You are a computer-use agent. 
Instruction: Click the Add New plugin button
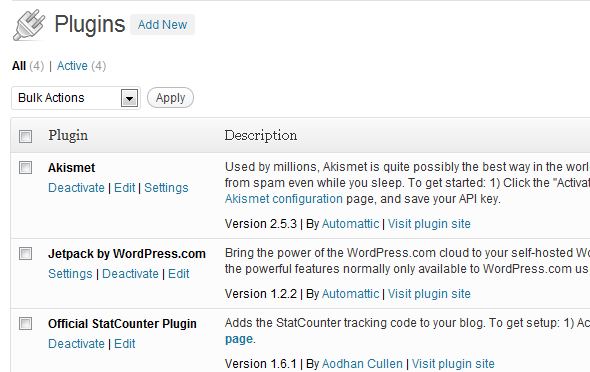(163, 25)
